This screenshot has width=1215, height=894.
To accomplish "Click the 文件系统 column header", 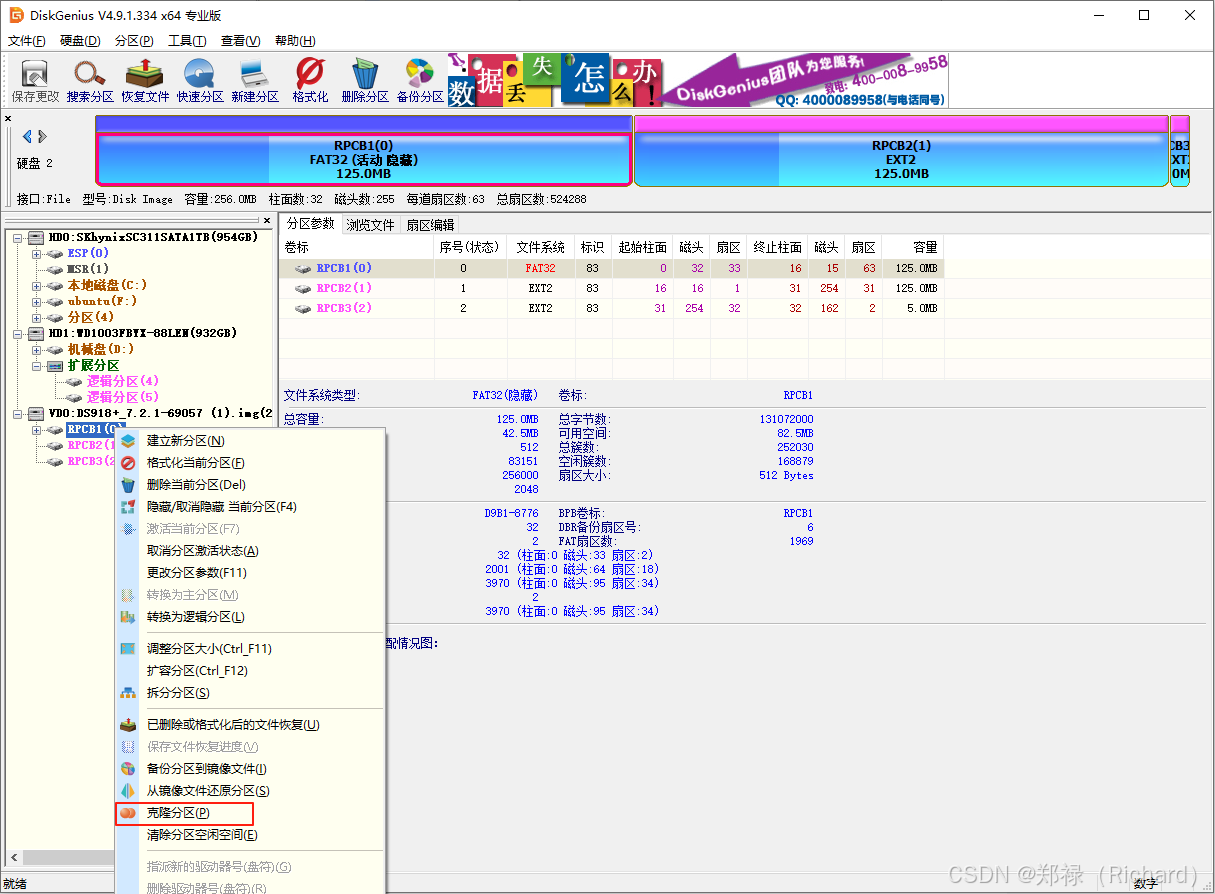I will coord(540,247).
